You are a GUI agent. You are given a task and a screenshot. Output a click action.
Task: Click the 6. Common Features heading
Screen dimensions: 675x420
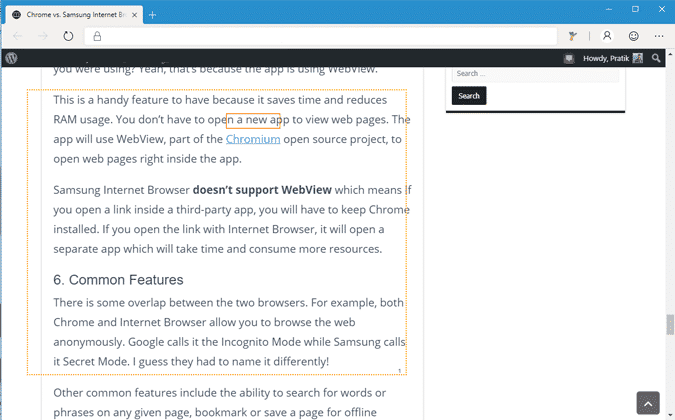click(x=118, y=280)
